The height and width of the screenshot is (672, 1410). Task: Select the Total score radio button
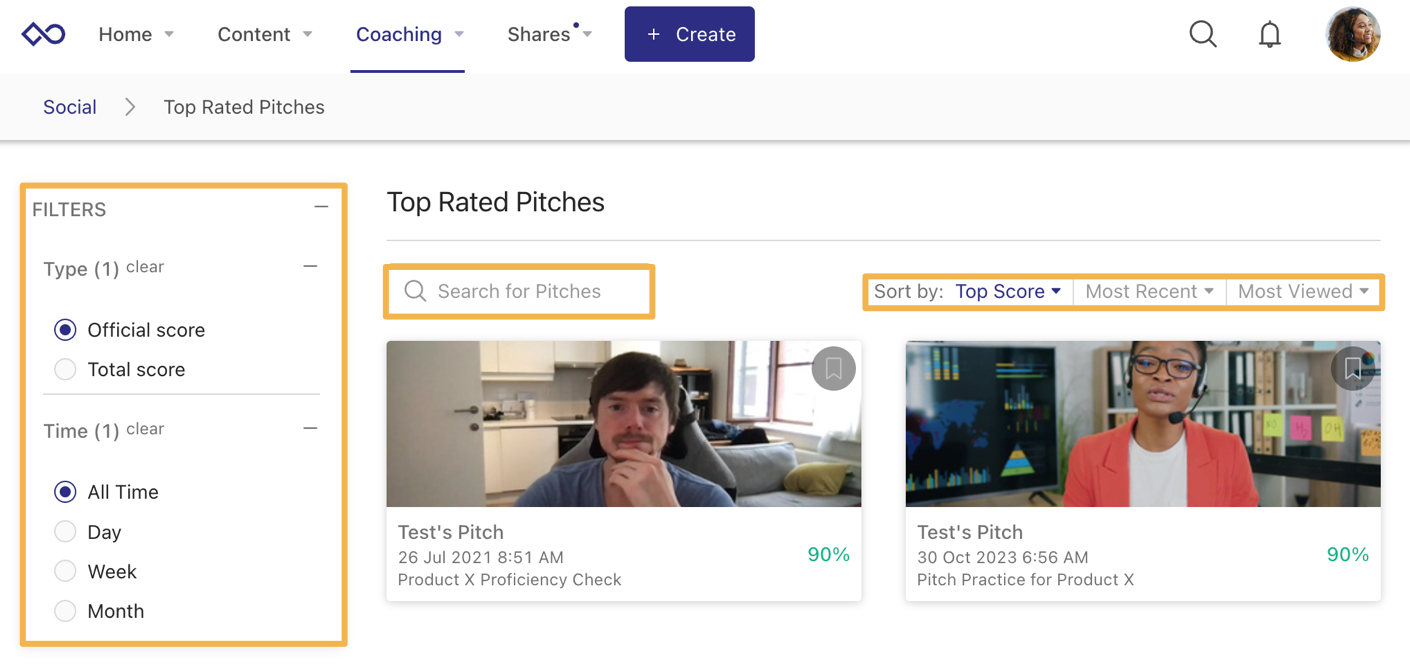(x=65, y=370)
